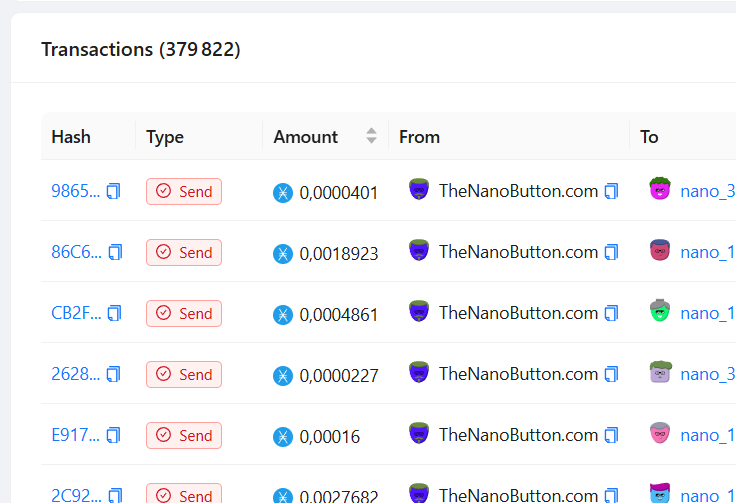Open transaction hash 9865...
Viewport: 736px width, 503px height.
click(x=76, y=191)
